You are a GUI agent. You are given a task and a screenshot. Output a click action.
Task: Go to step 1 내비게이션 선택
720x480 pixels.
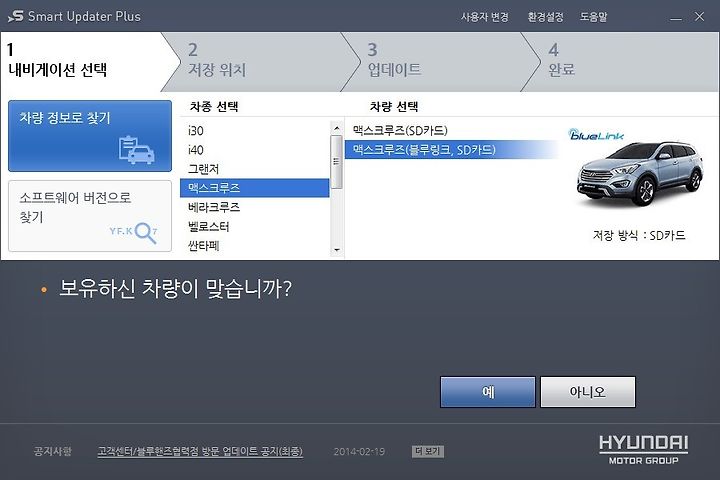click(x=85, y=62)
